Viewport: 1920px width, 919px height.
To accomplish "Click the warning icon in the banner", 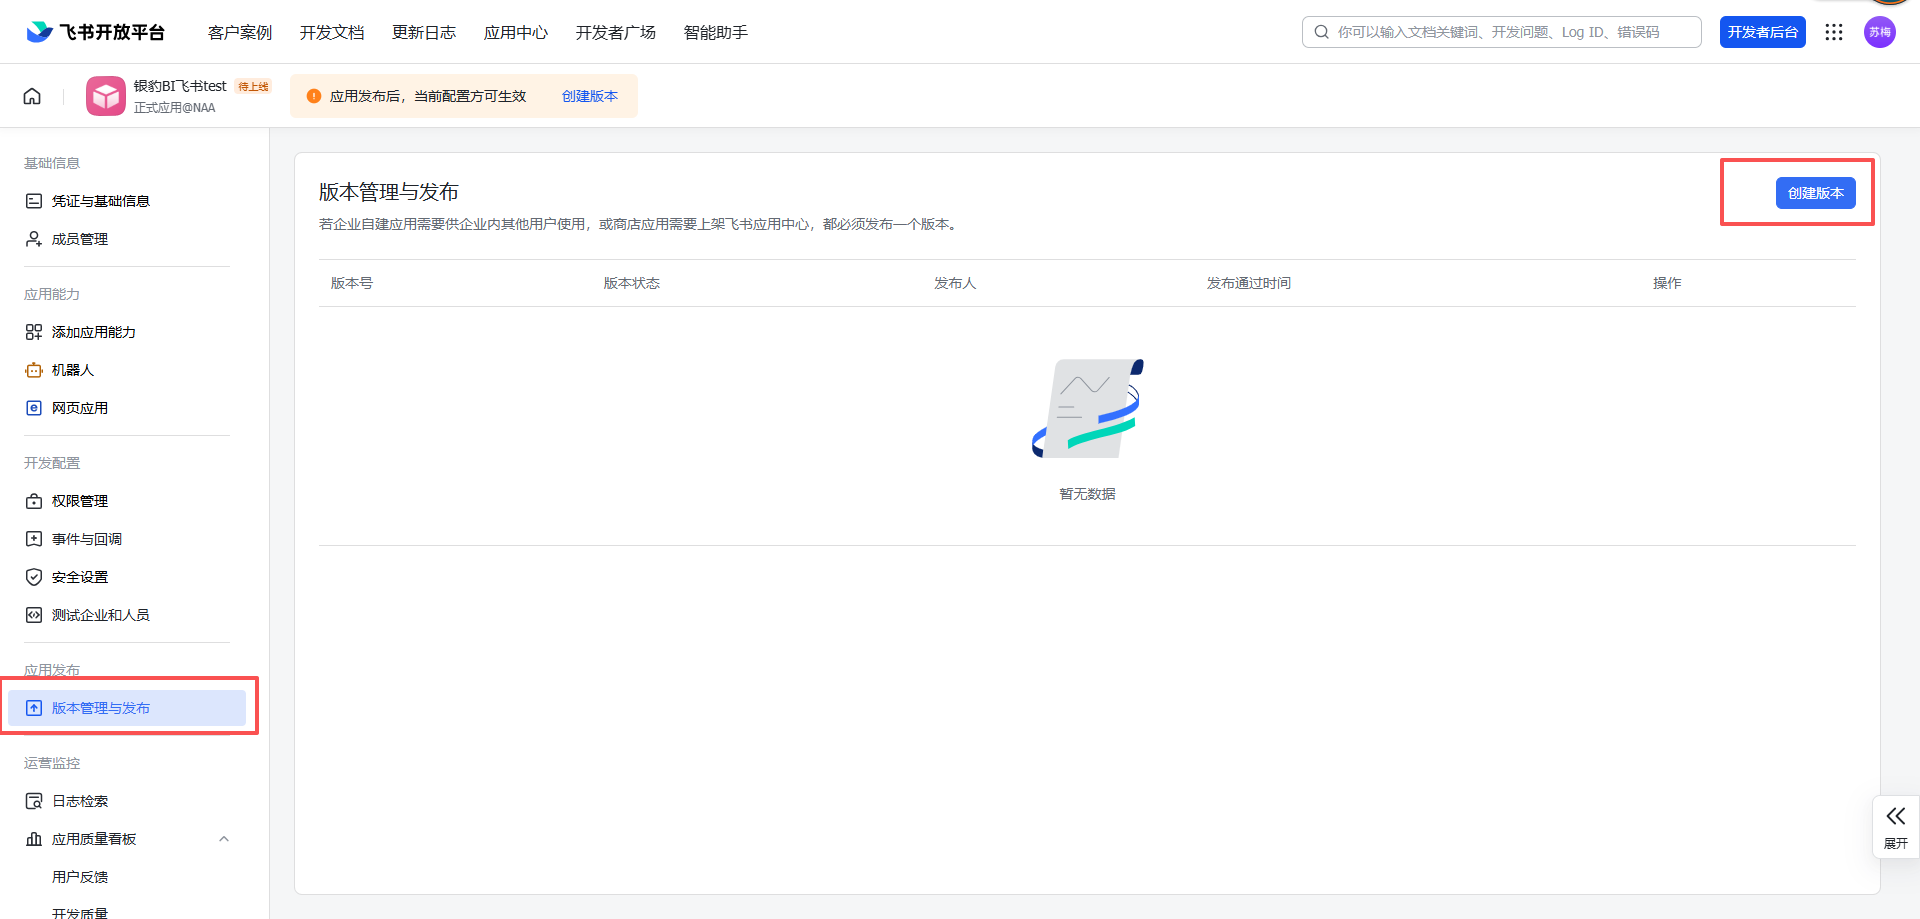I will [314, 95].
